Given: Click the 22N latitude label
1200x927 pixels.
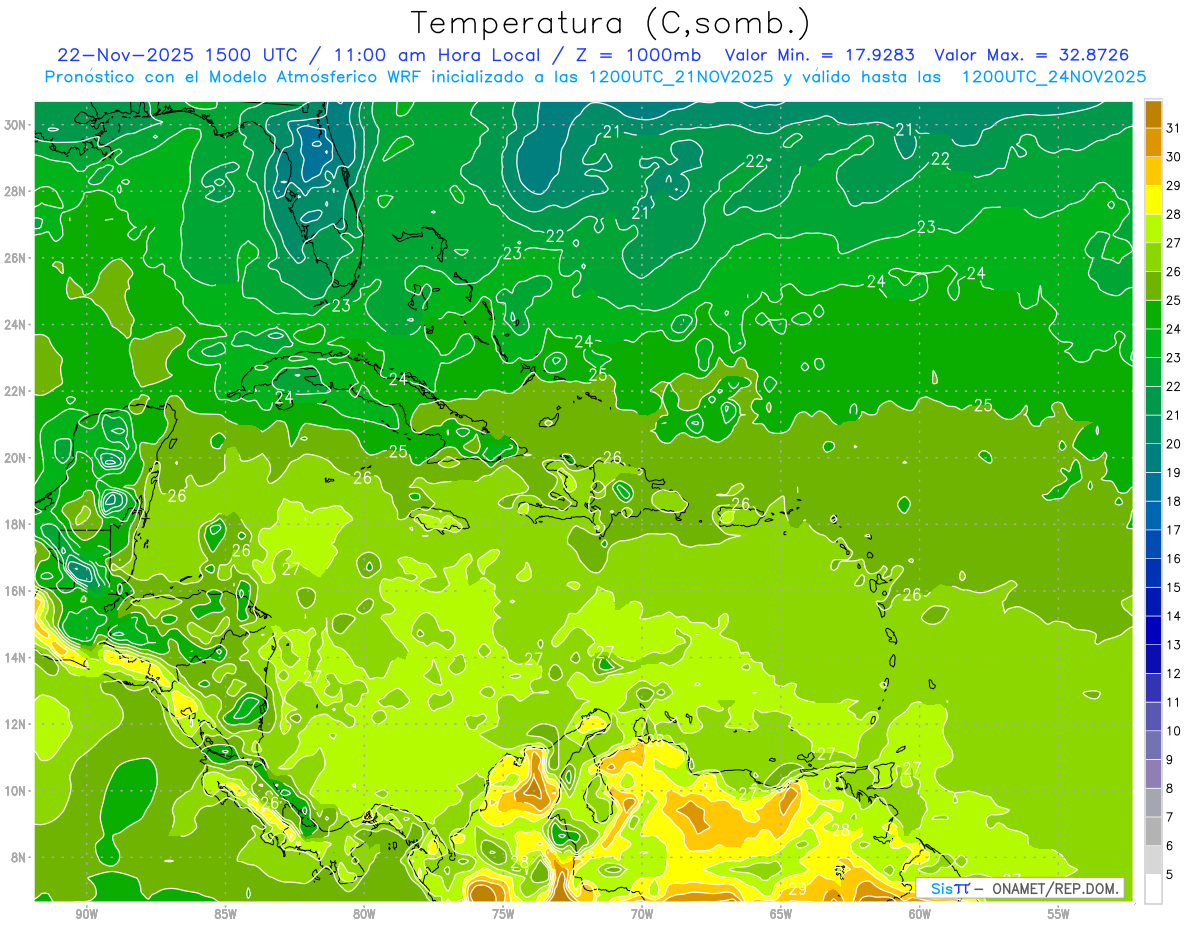Looking at the screenshot, I should [15, 391].
